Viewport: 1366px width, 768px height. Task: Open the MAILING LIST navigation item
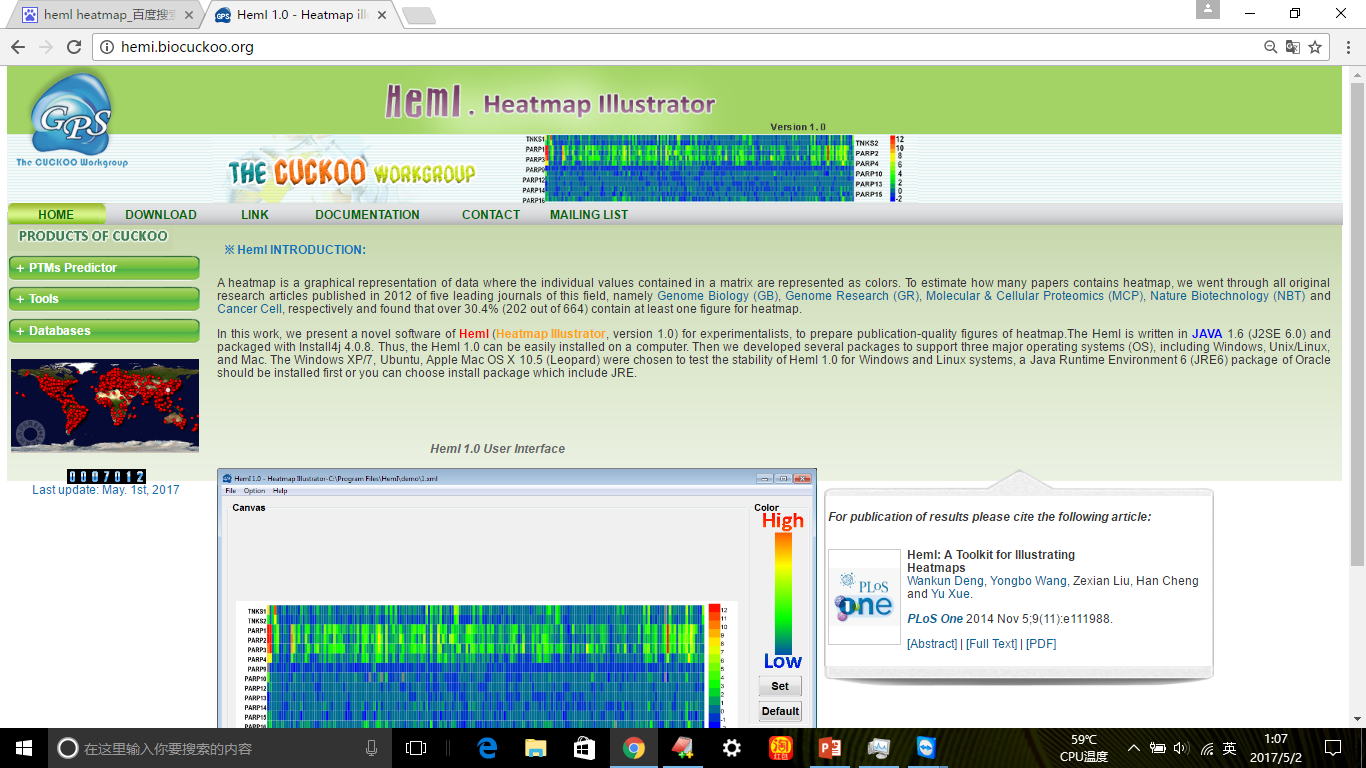coord(589,214)
